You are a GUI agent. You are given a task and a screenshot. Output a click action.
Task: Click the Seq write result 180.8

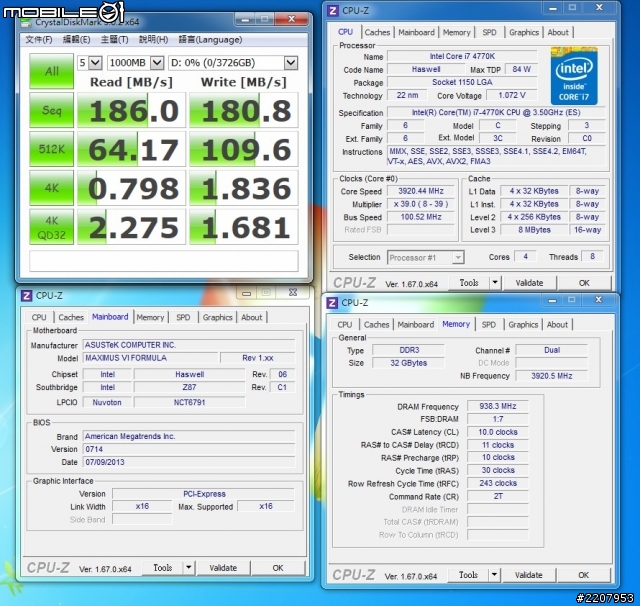244,110
